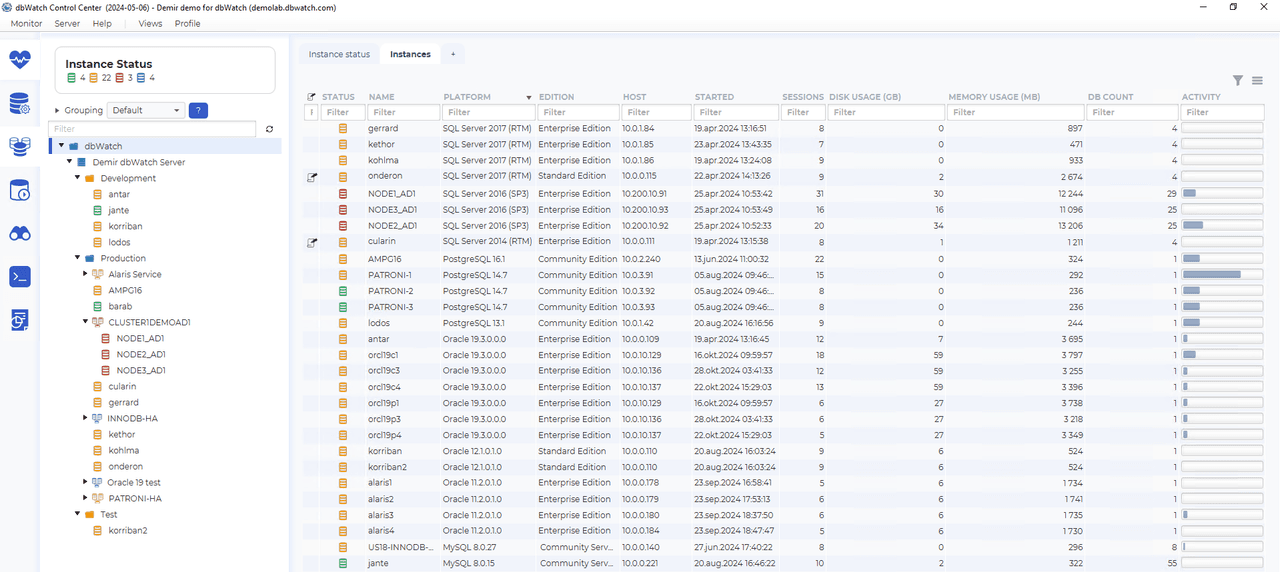This screenshot has height=572, width=1280.
Task: Select korriban2 in the Test folder tree
Action: click(127, 530)
